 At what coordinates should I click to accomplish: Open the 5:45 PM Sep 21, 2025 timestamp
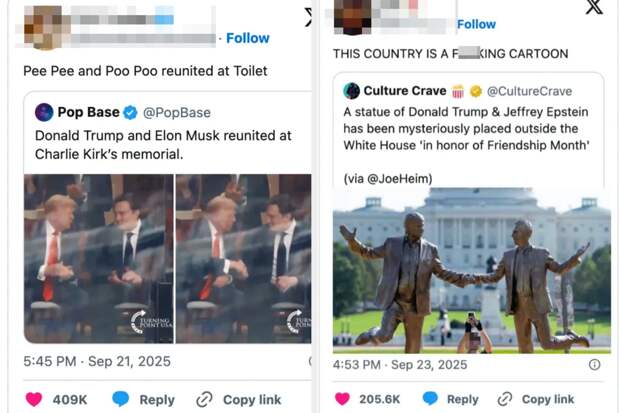click(97, 361)
